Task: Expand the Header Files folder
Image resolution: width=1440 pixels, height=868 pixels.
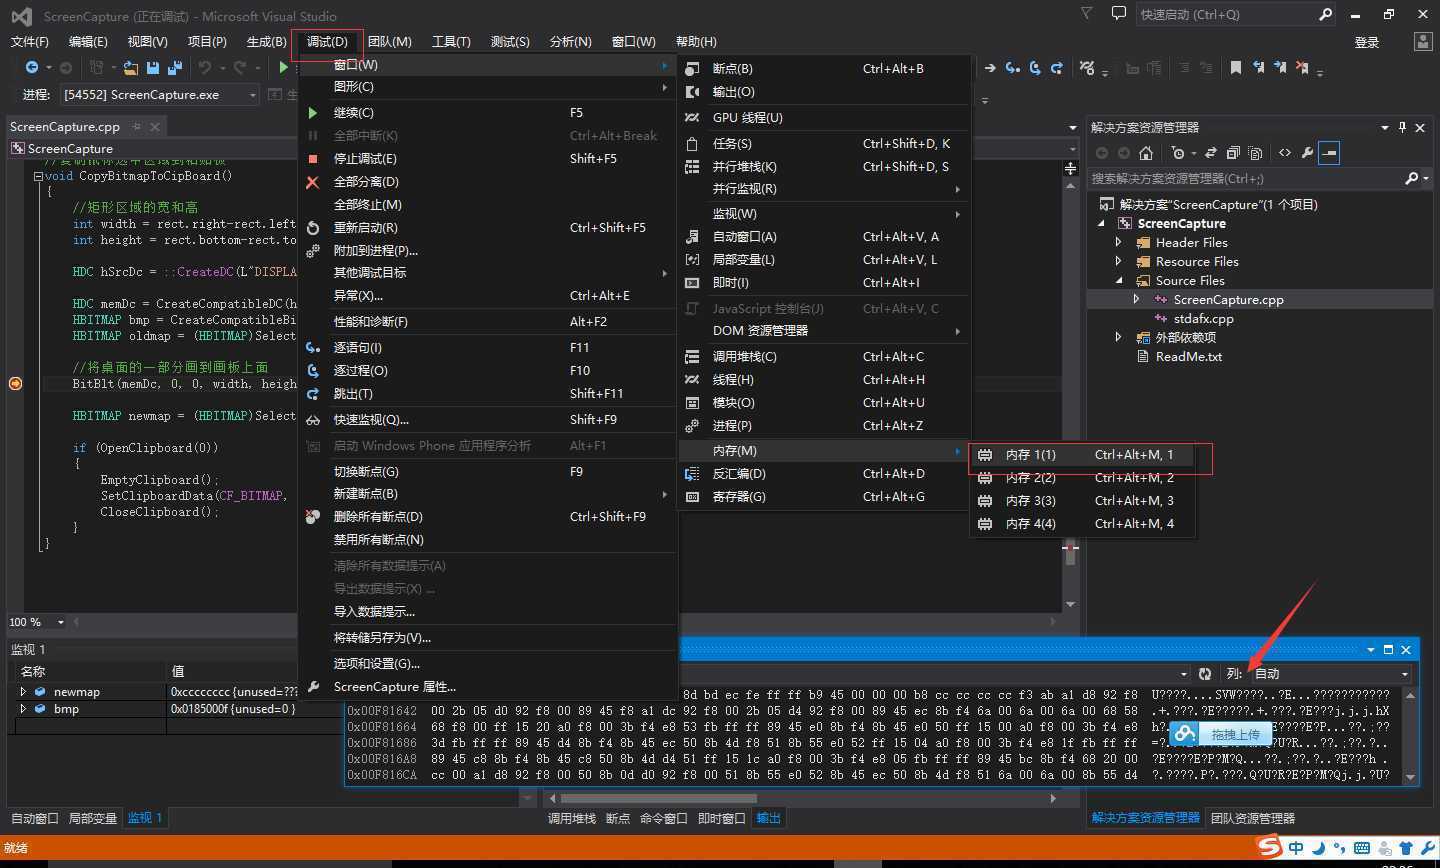Action: [x=1119, y=243]
